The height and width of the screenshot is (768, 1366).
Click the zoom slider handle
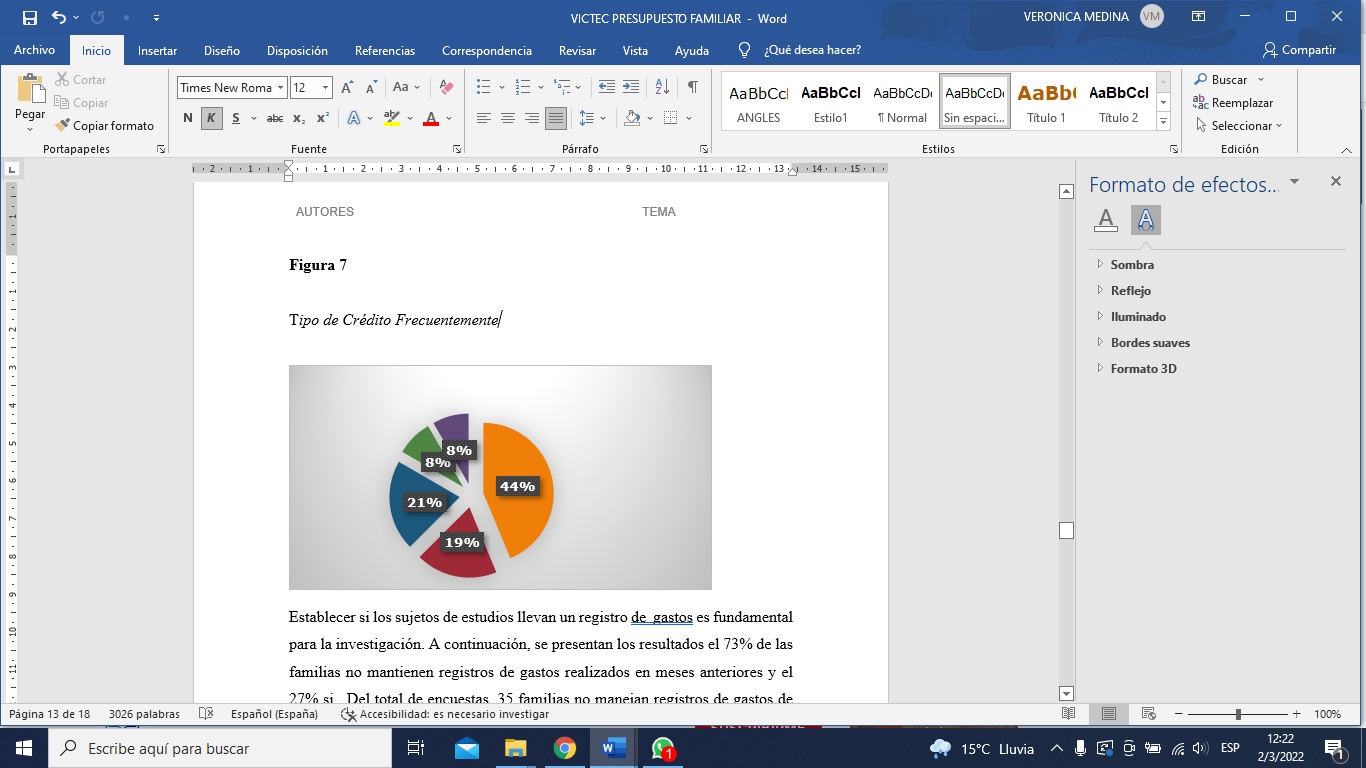coord(1238,714)
